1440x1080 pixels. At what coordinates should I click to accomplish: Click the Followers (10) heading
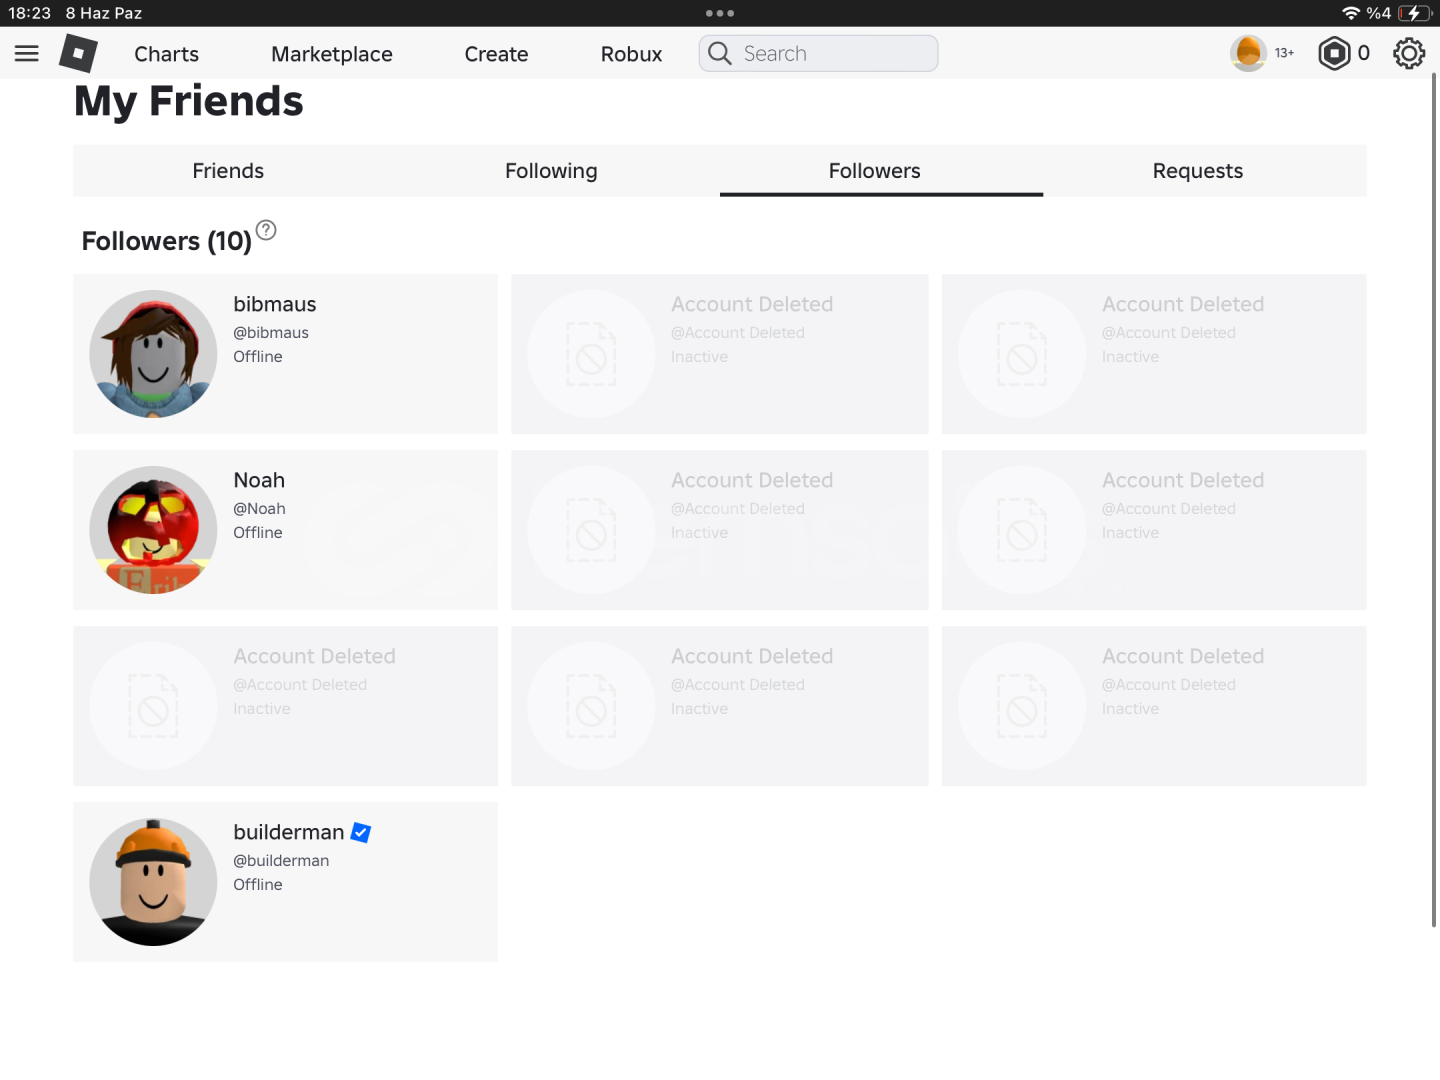167,241
